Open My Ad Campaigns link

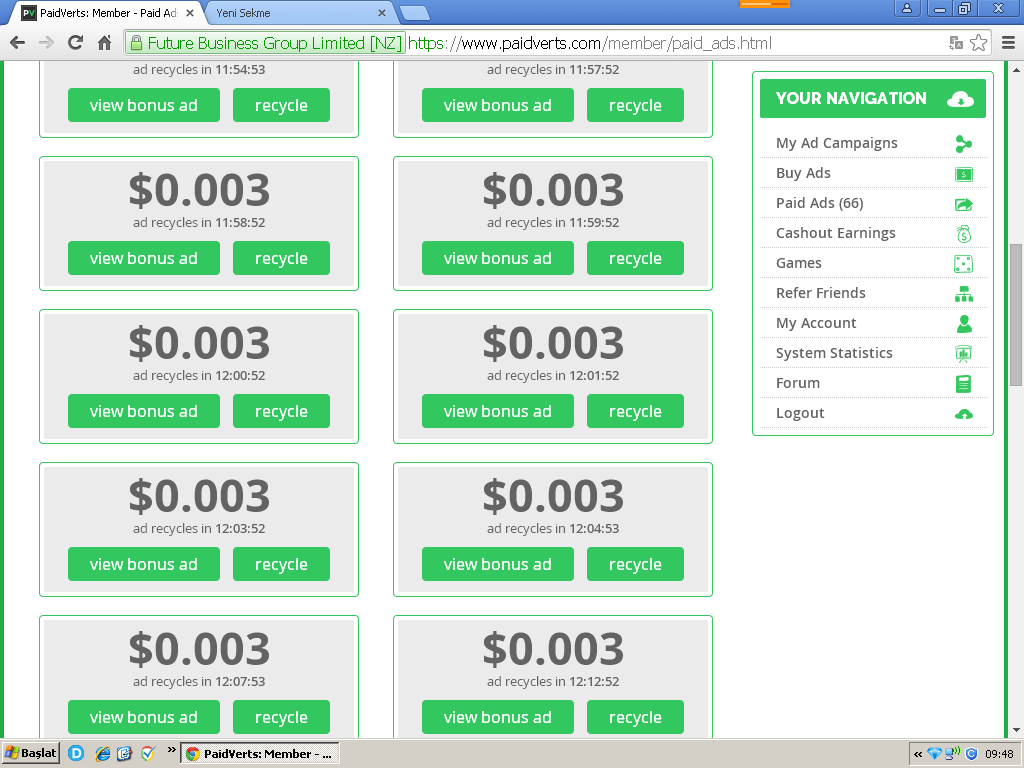coord(837,143)
